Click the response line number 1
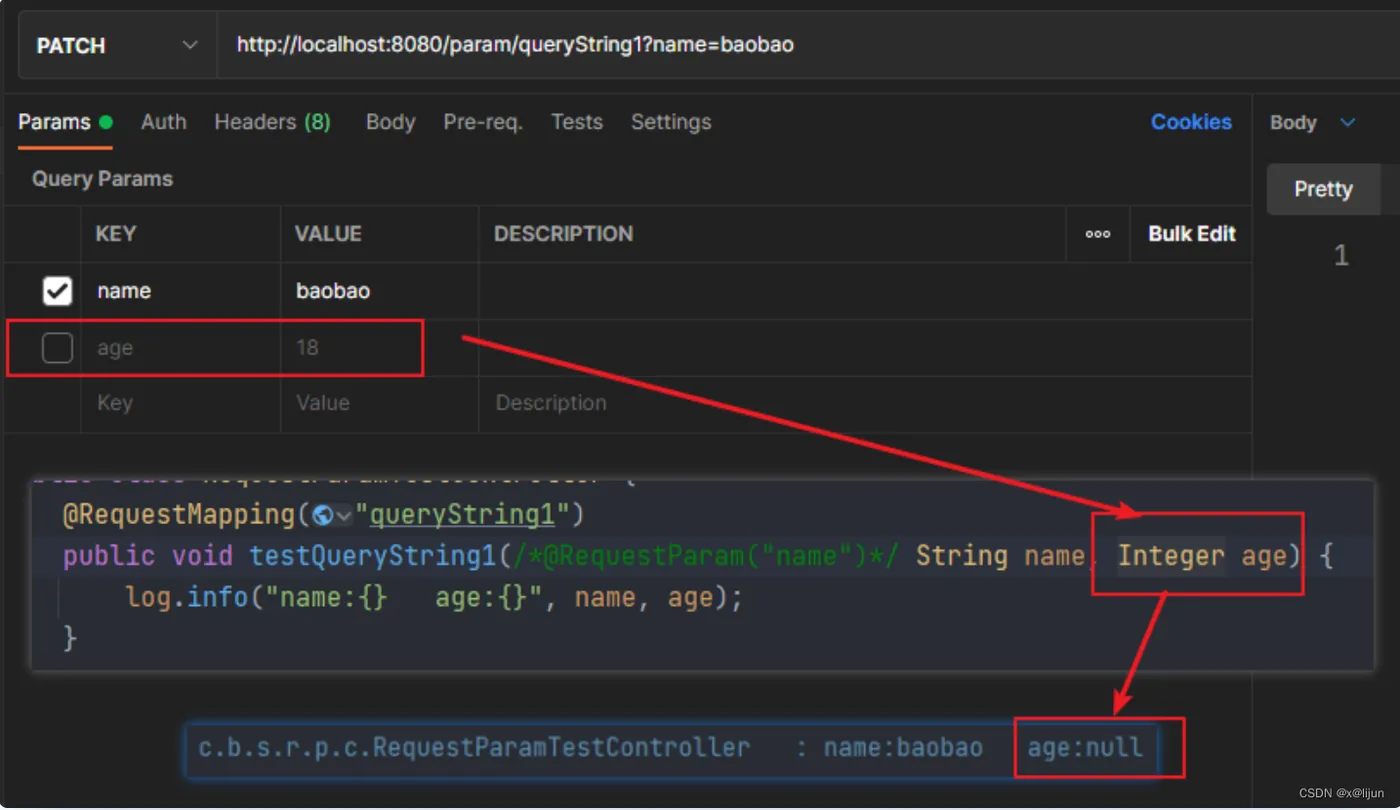Image resolution: width=1400 pixels, height=810 pixels. [x=1341, y=256]
